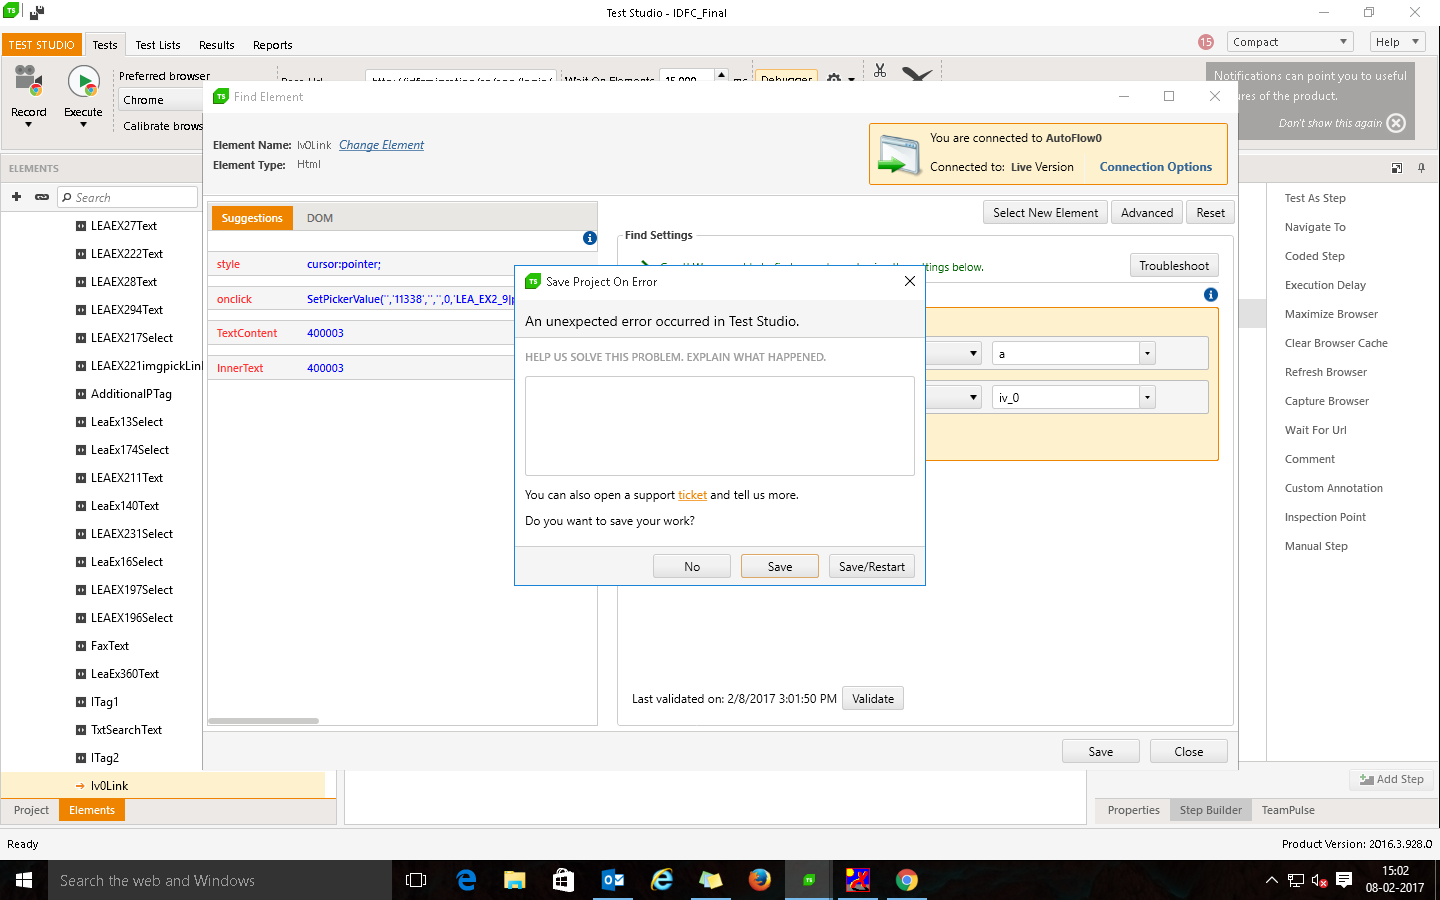Expand the Execute dropdown arrow
The height and width of the screenshot is (900, 1440).
coord(83,125)
